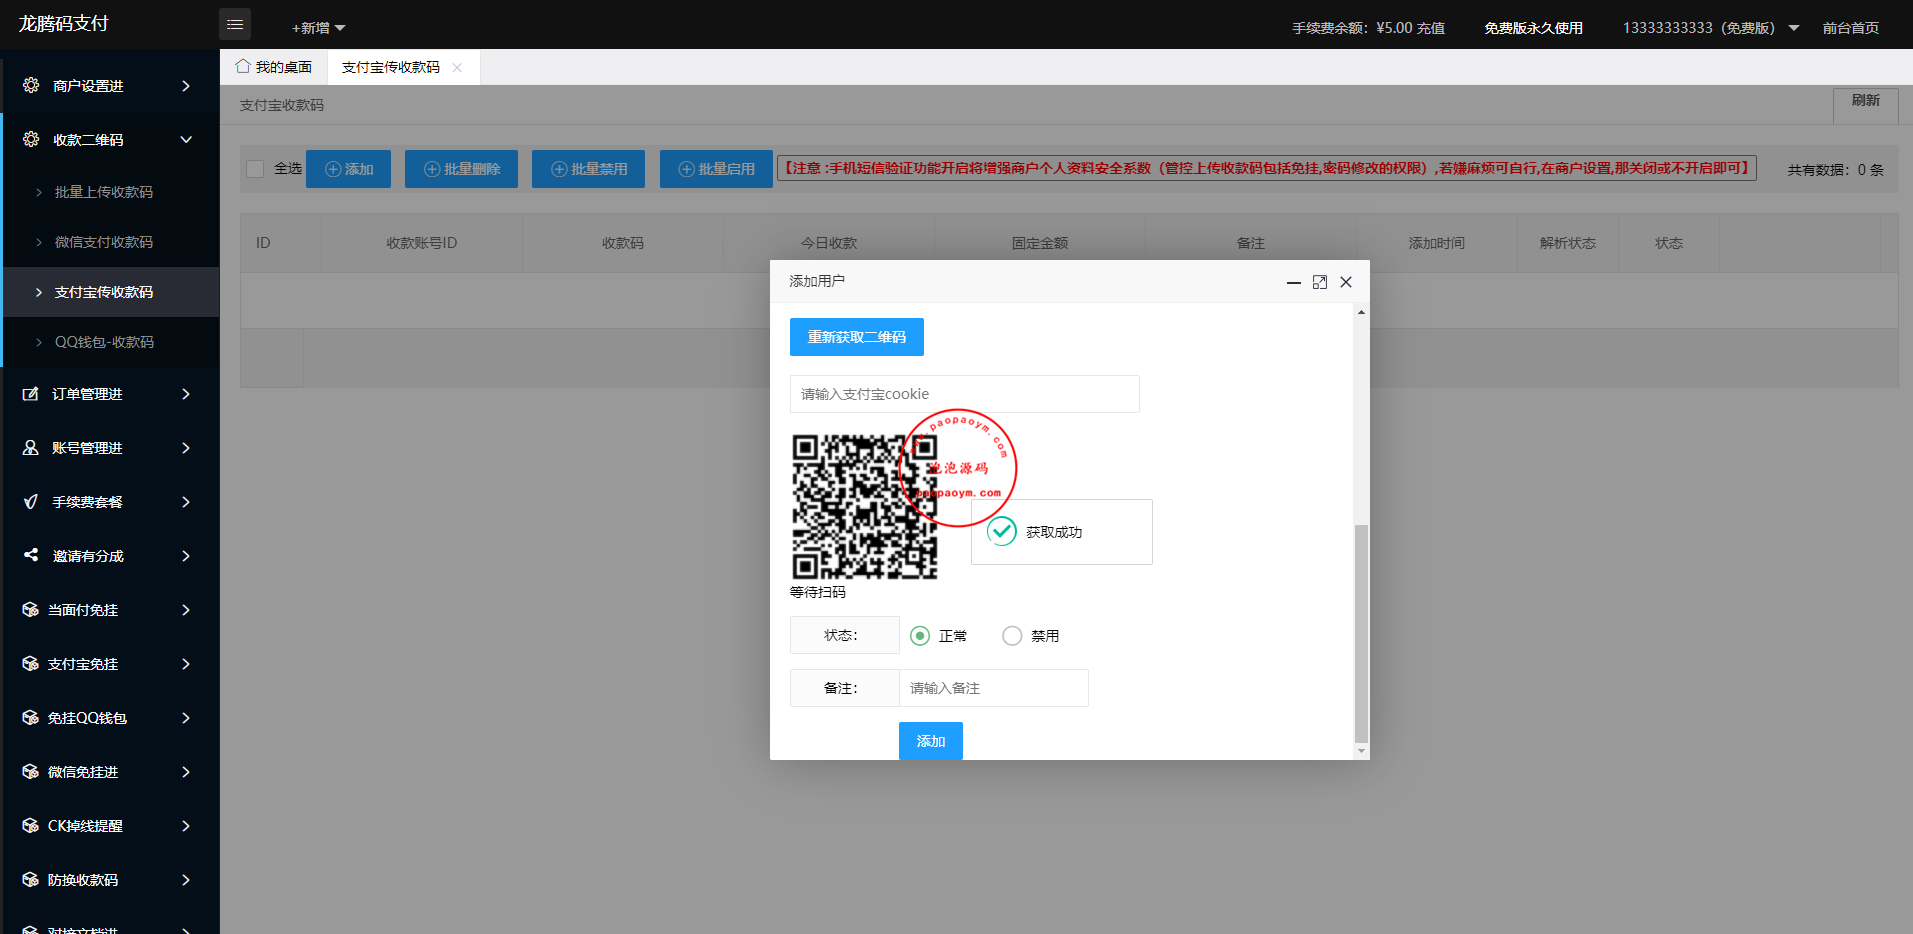This screenshot has height=934, width=1913.
Task: Switch to the 我的桌面 tab
Action: 274,67
